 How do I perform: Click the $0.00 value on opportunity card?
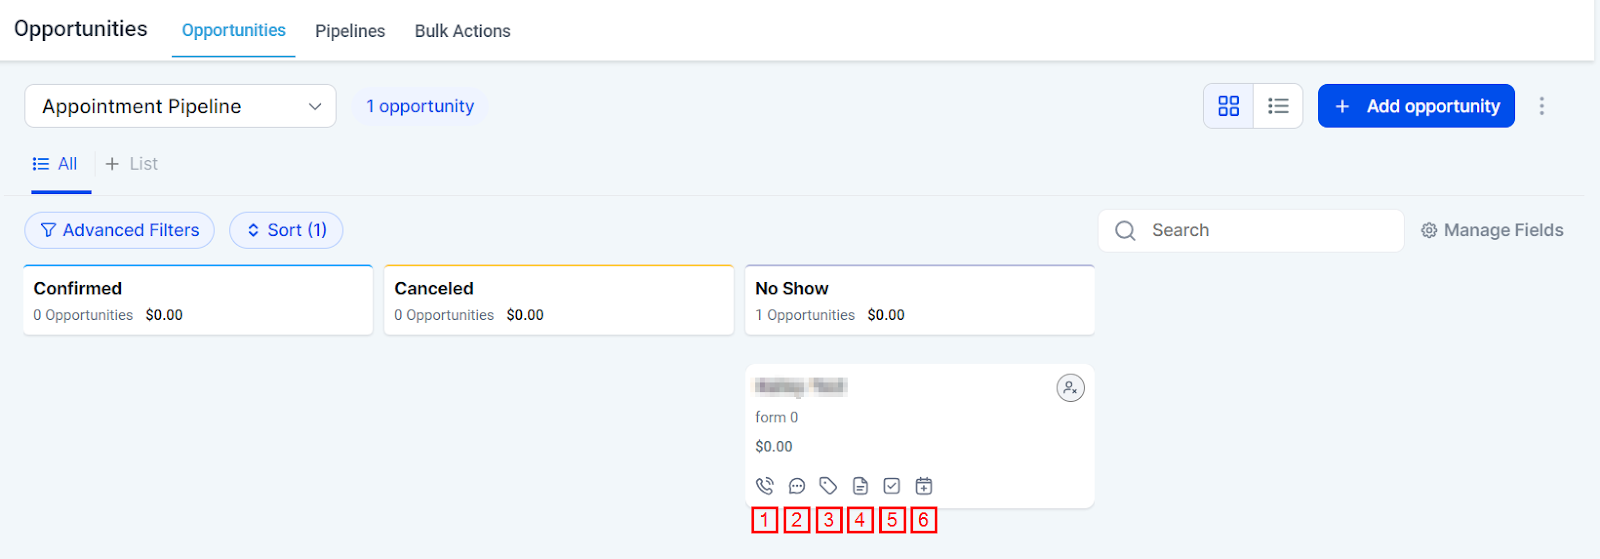coord(774,447)
